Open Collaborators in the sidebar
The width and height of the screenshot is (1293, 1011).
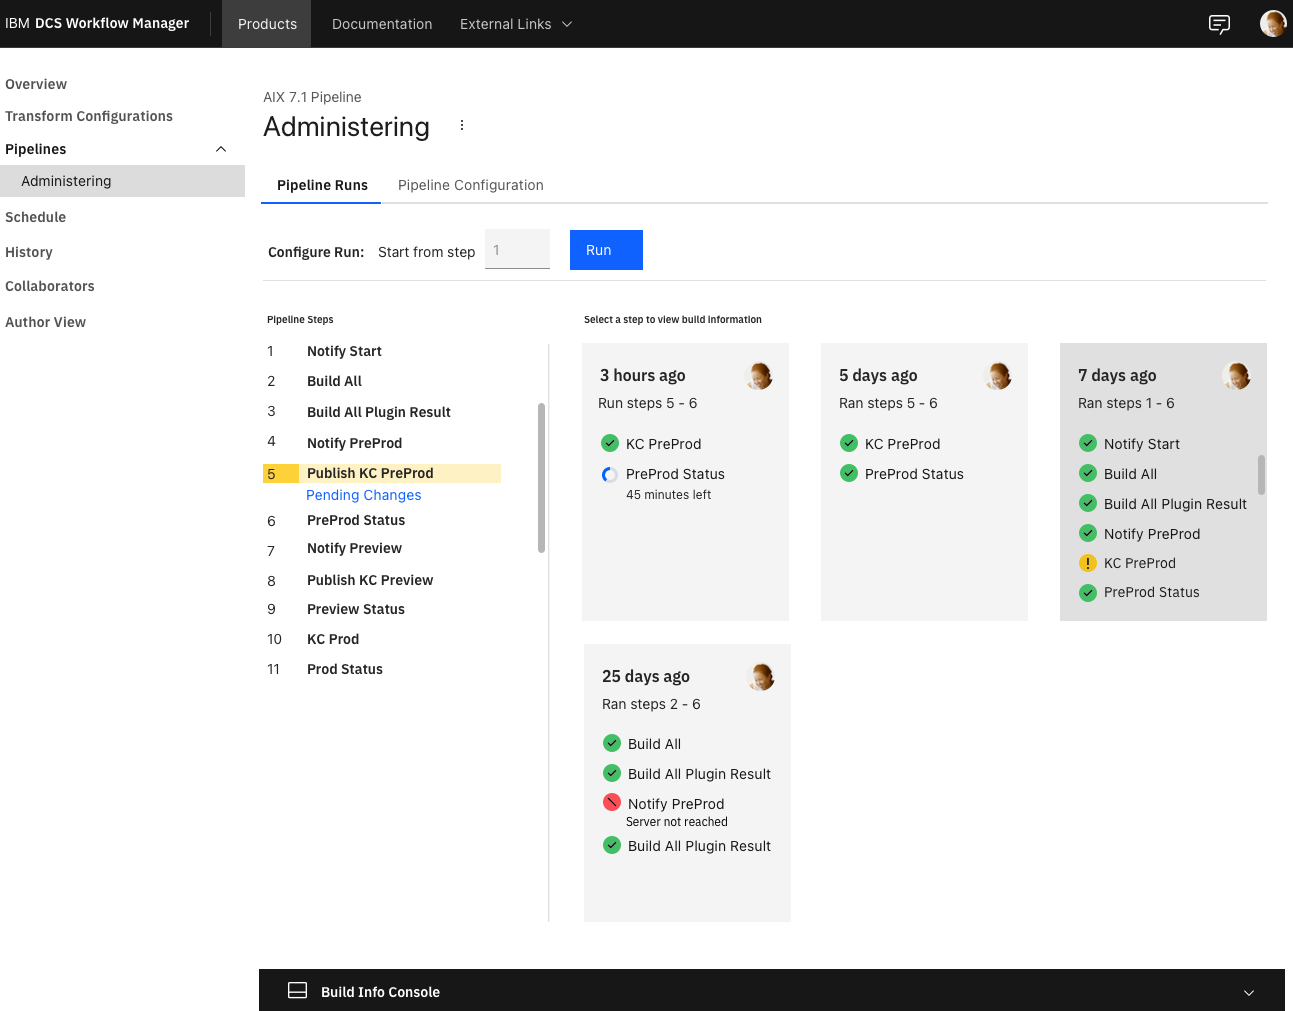50,286
